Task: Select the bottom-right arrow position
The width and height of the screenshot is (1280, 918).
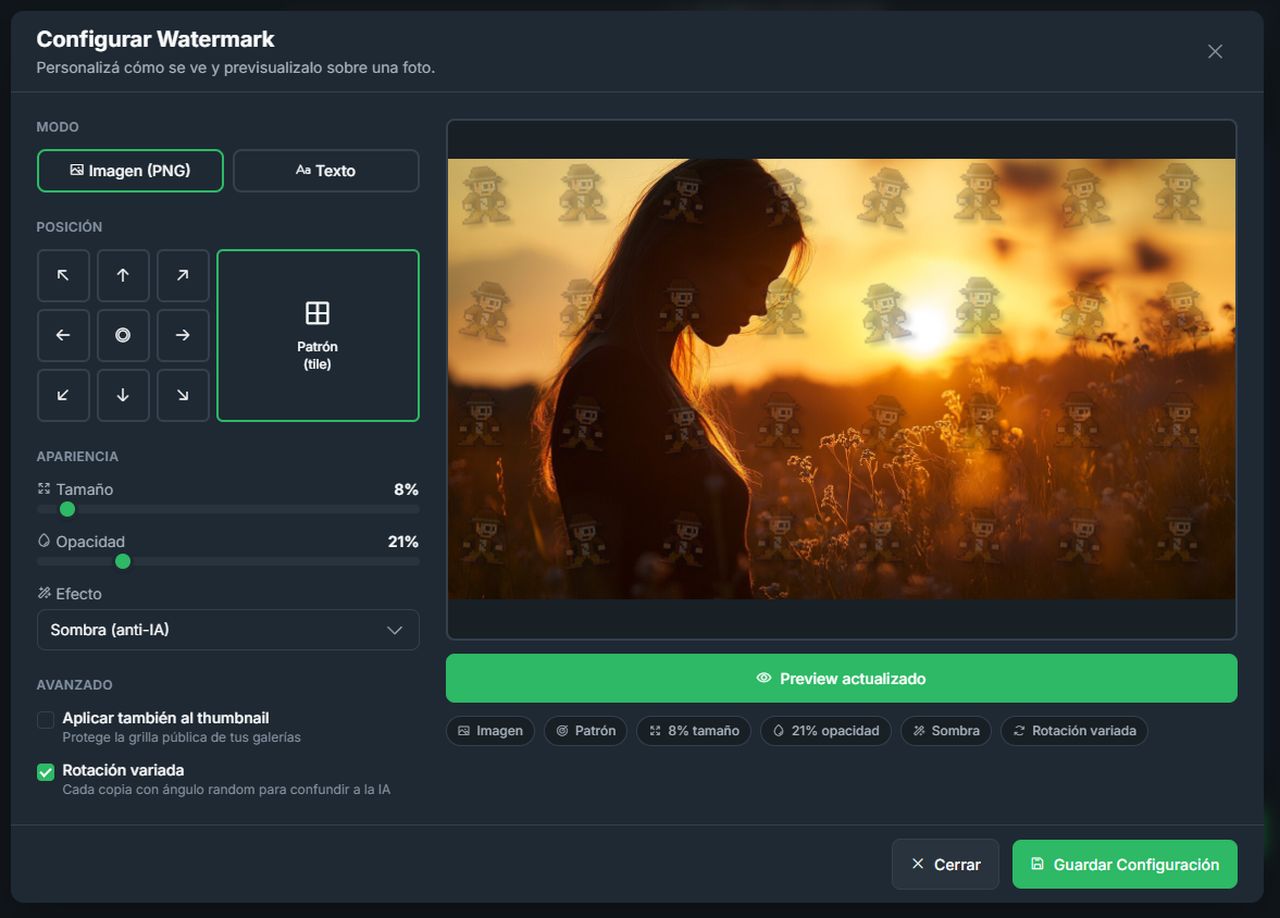Action: (x=183, y=396)
